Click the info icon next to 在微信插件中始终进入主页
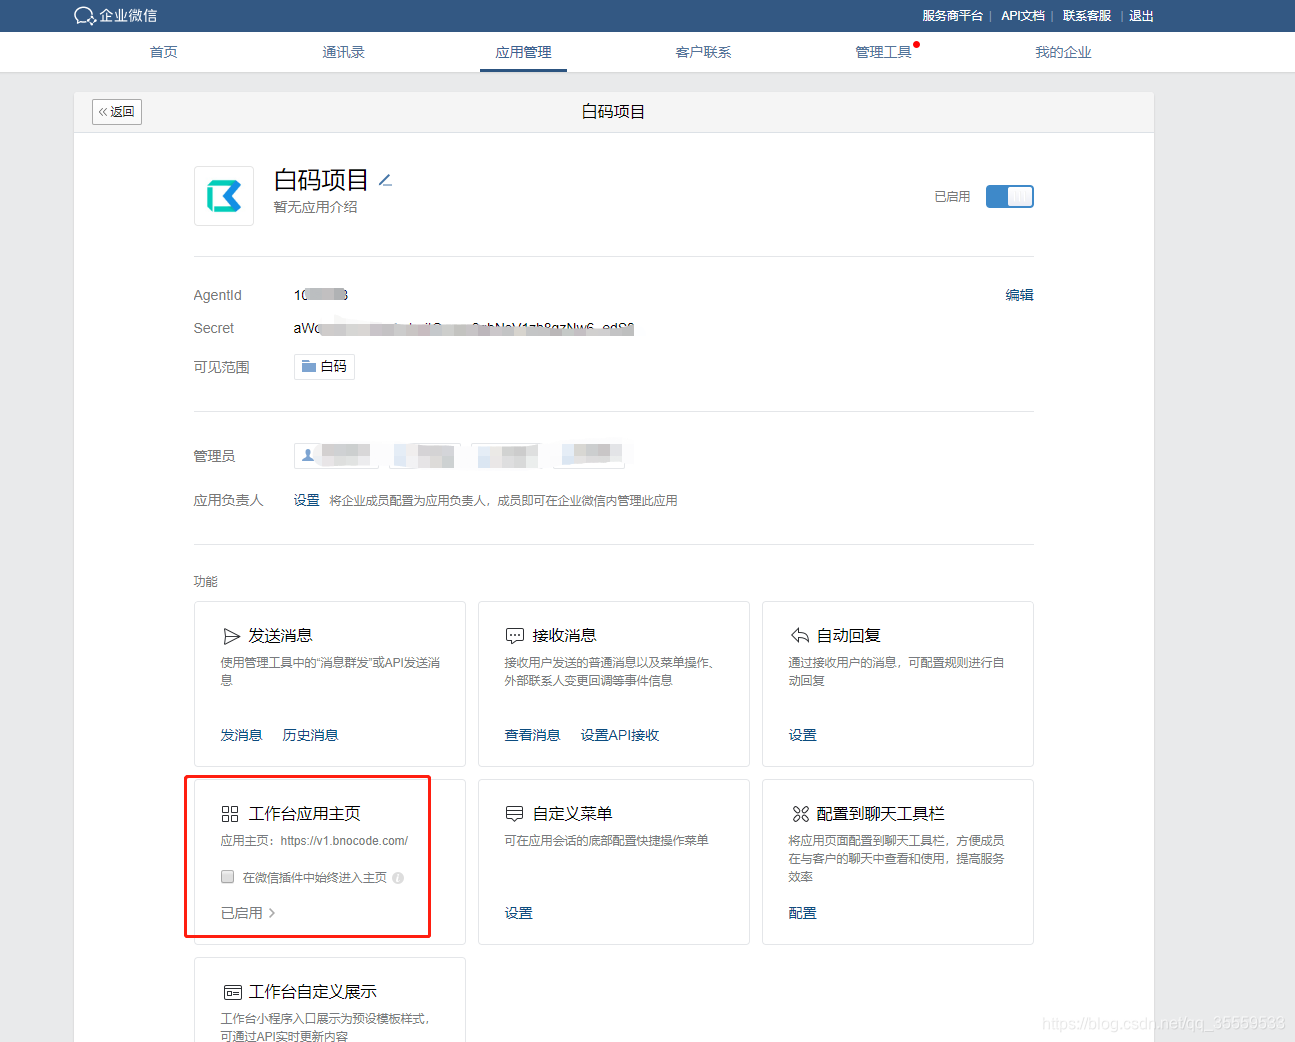The height and width of the screenshot is (1042, 1295). pyautogui.click(x=398, y=878)
